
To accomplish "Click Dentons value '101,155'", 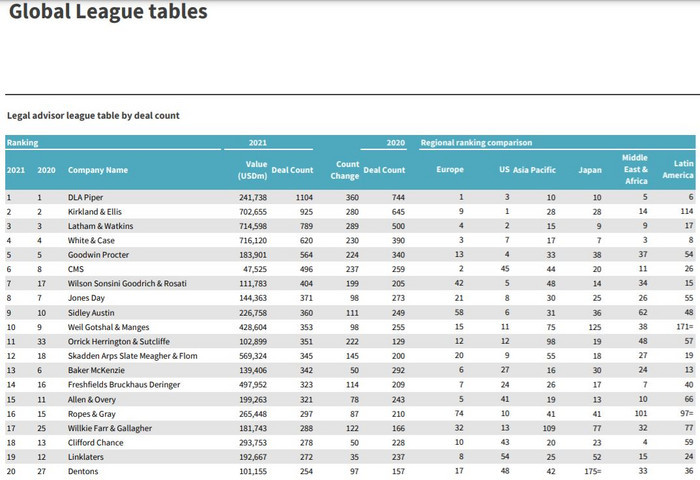I will click(x=253, y=471).
